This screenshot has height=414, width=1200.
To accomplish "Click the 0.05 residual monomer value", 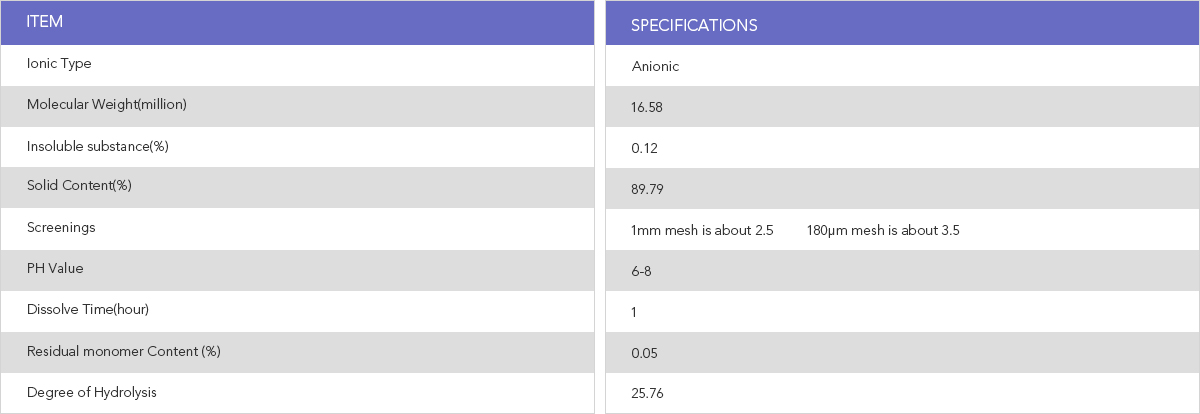I will click(x=645, y=353).
